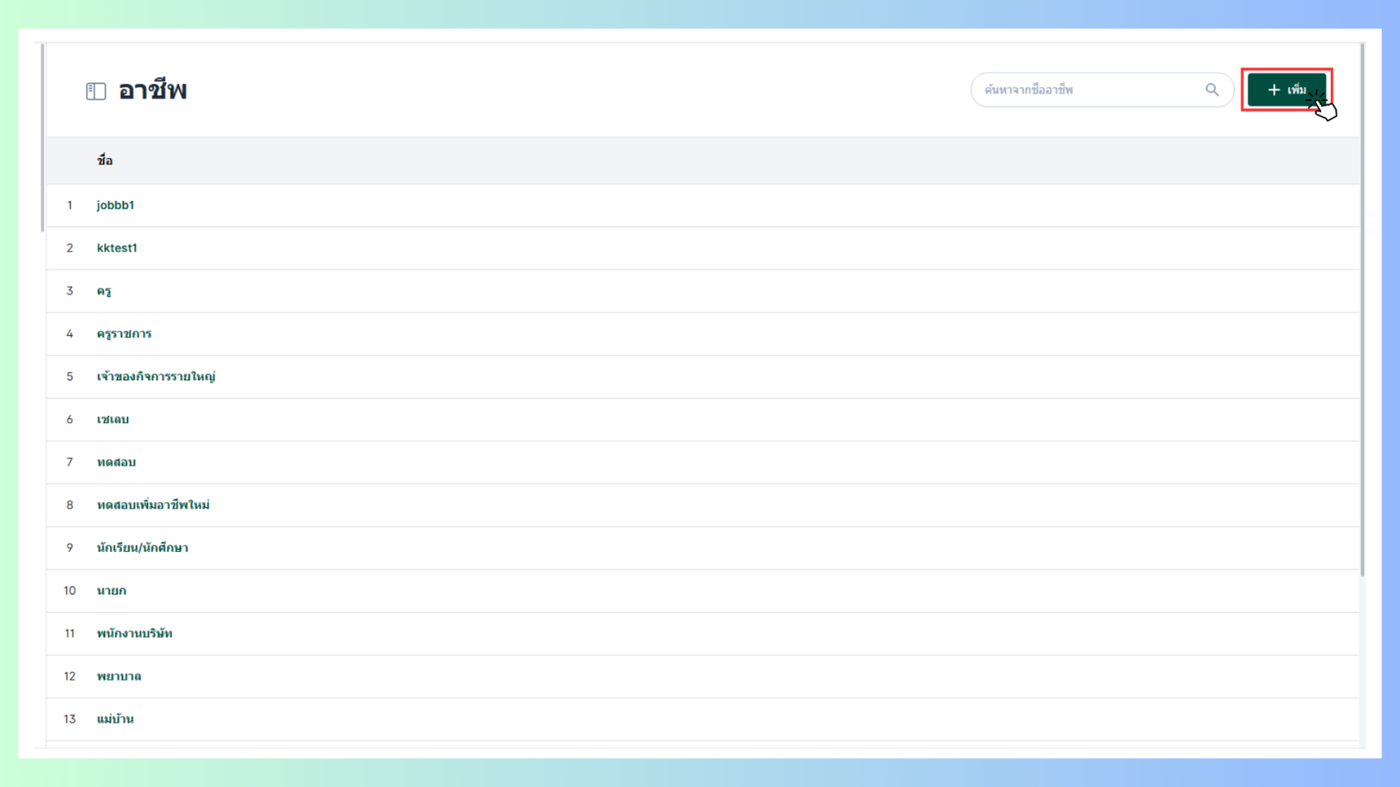Click the right vertical scrollbar
The width and height of the screenshot is (1400, 787).
(1362, 310)
